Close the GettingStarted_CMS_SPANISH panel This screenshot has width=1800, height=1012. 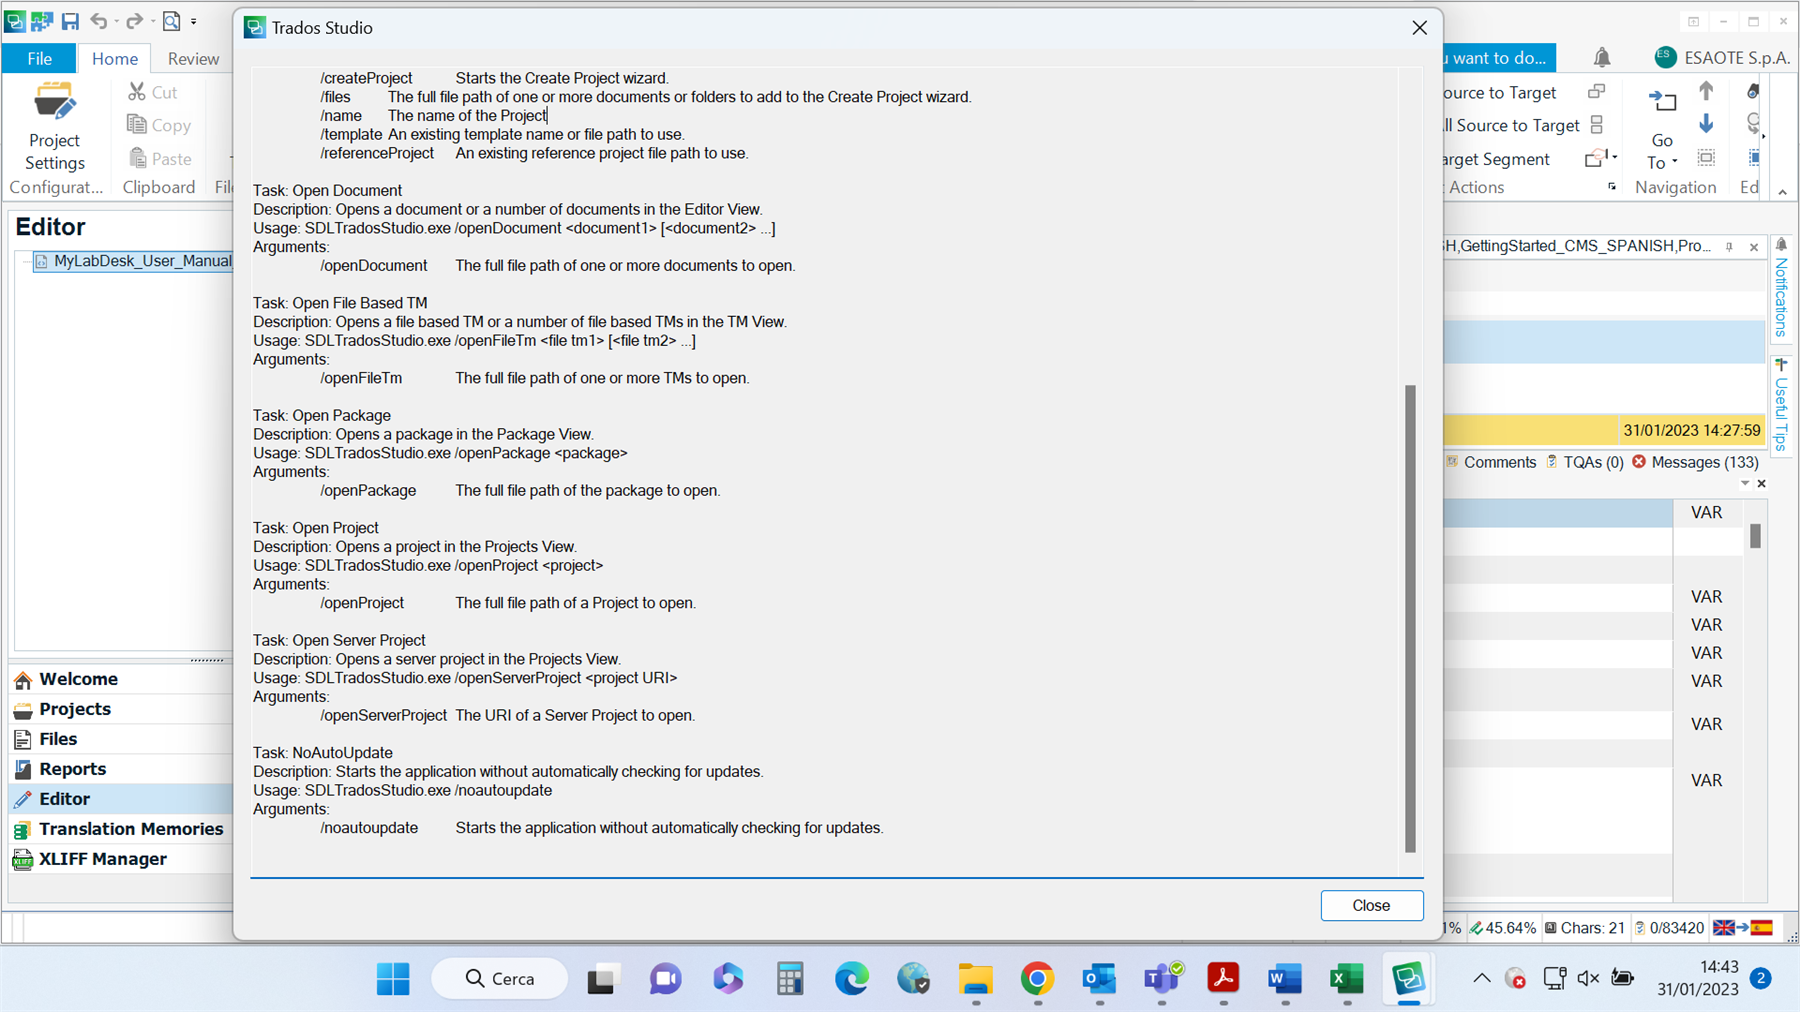[x=1754, y=247]
